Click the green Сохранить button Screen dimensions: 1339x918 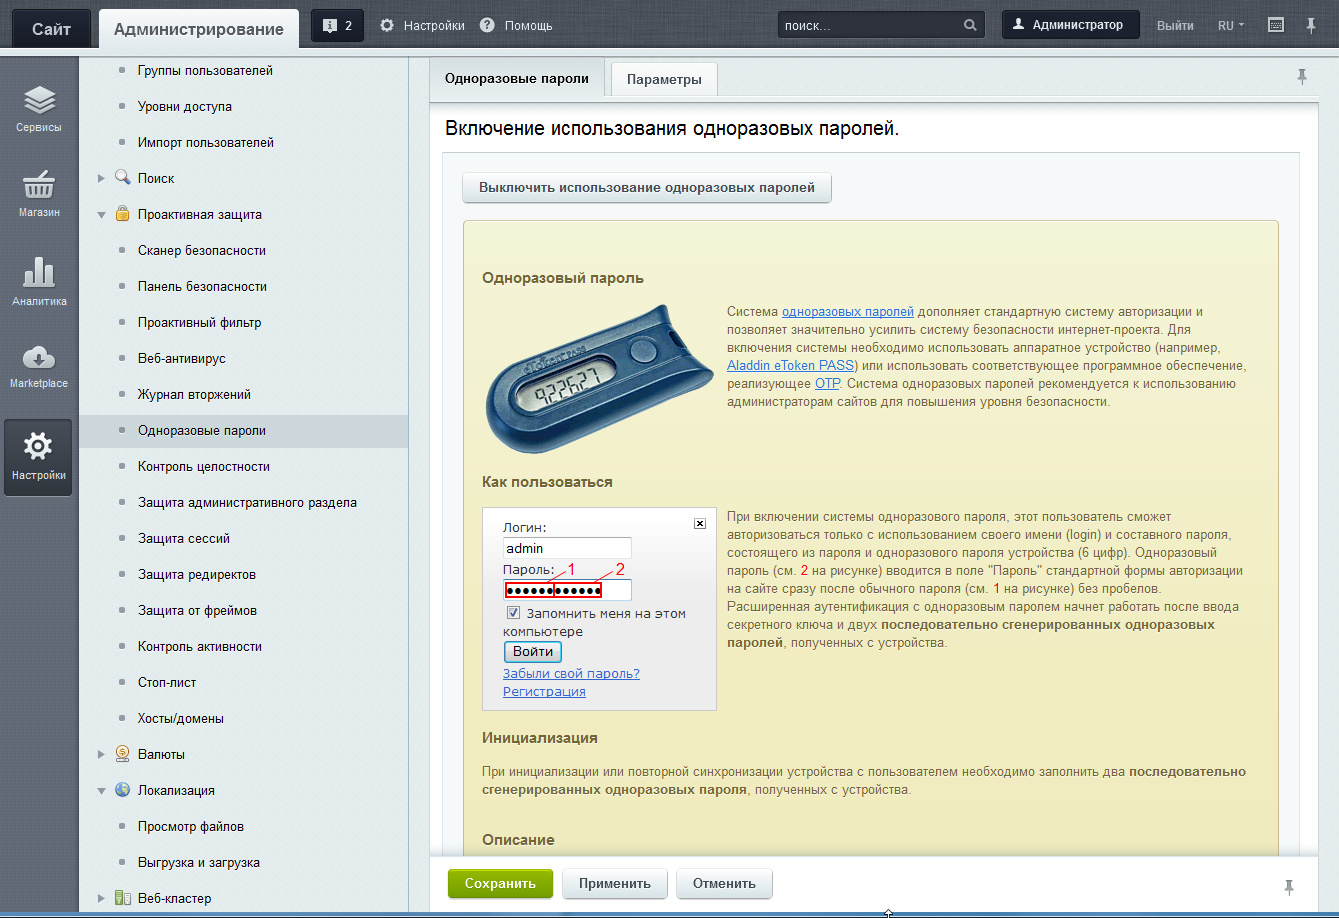[500, 884]
